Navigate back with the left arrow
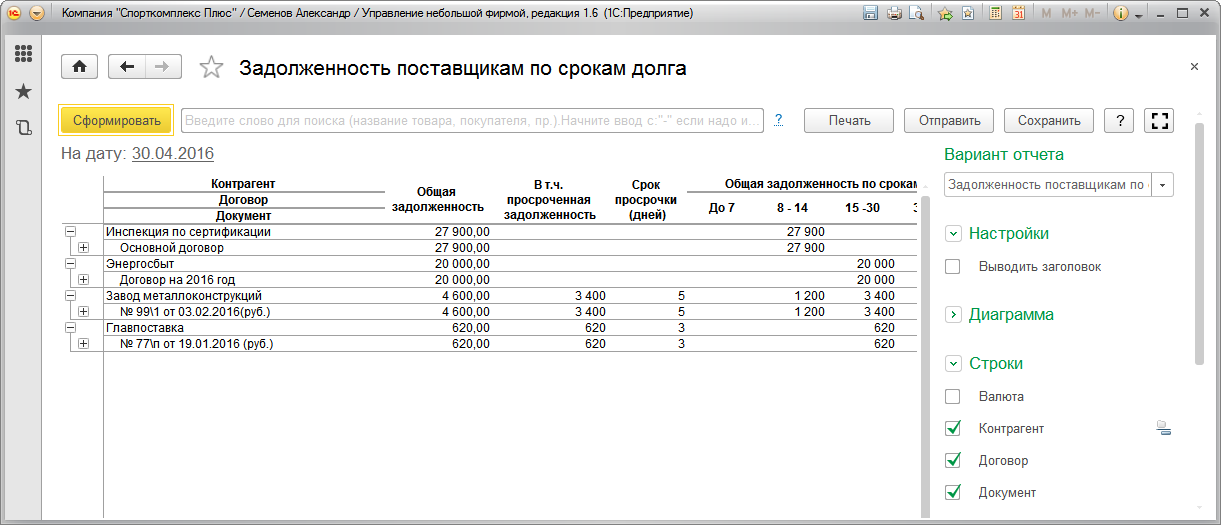 pos(127,67)
